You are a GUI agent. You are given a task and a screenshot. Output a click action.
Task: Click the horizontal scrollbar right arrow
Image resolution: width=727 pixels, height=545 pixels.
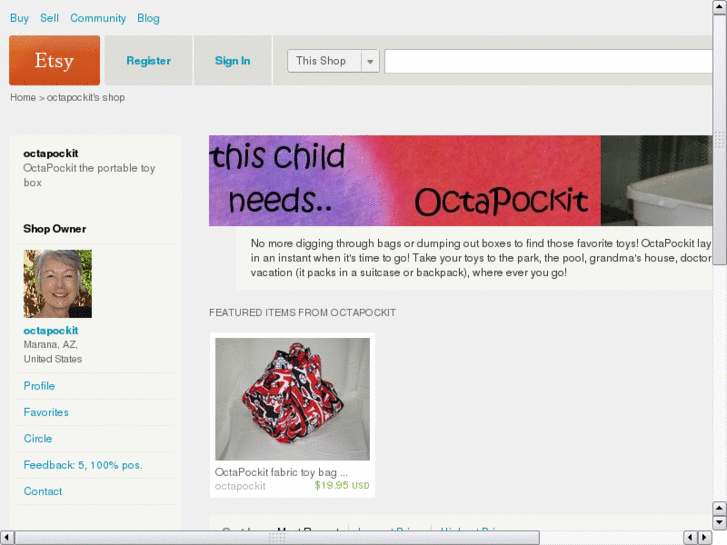(x=705, y=538)
